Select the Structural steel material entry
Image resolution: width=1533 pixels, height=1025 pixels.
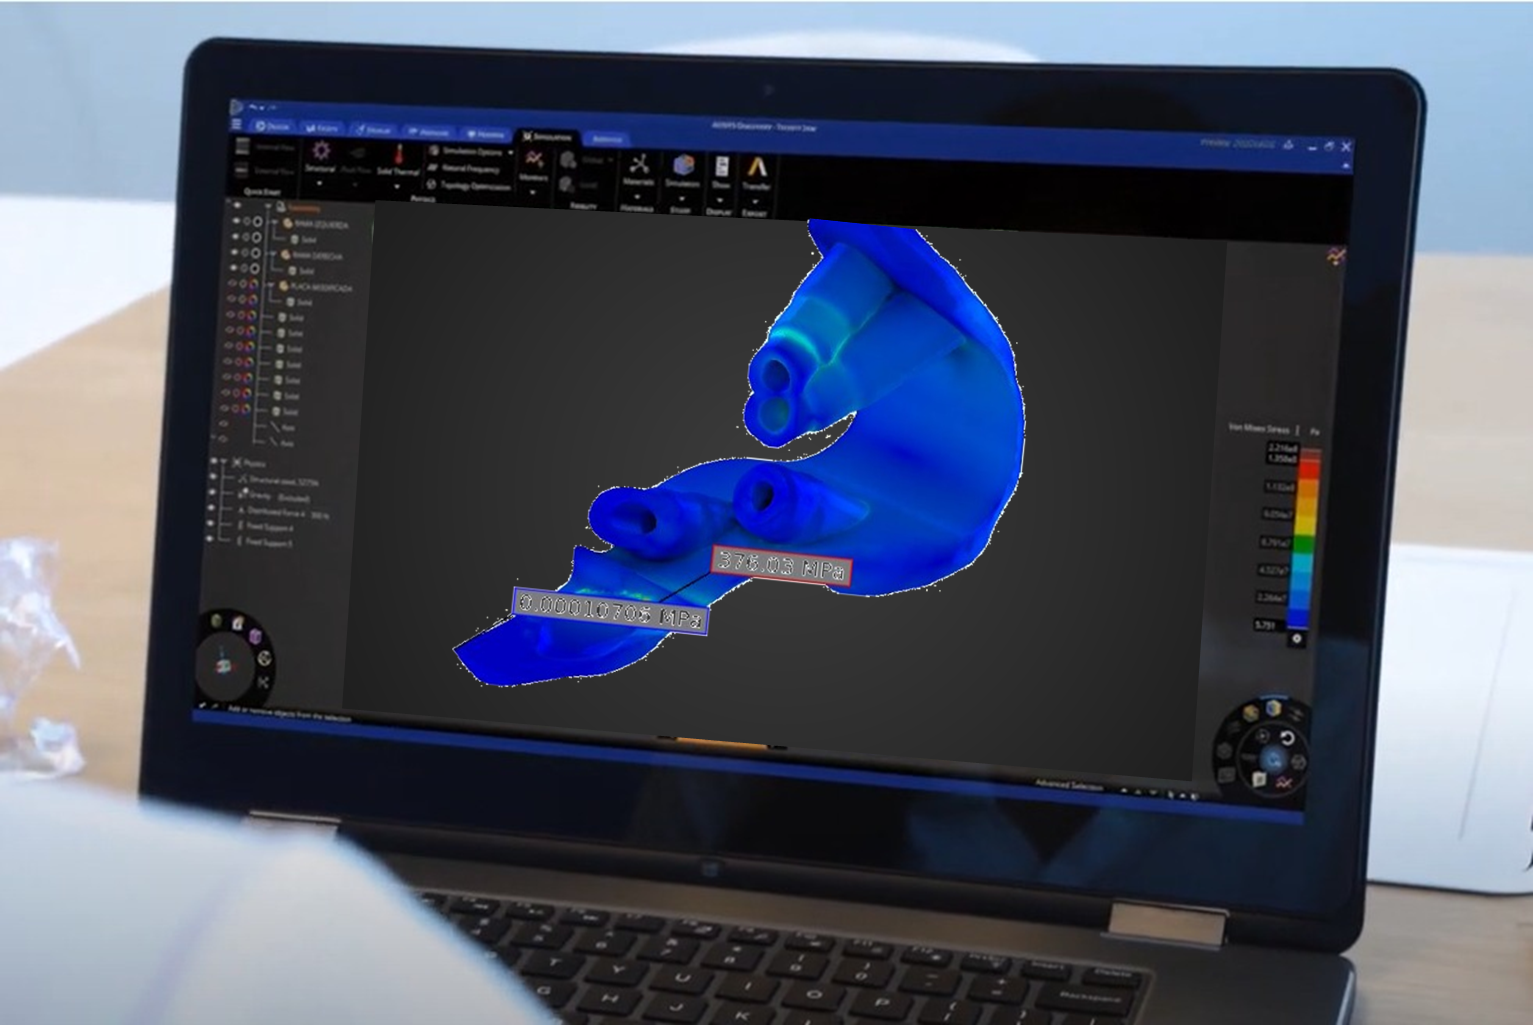coord(279,481)
